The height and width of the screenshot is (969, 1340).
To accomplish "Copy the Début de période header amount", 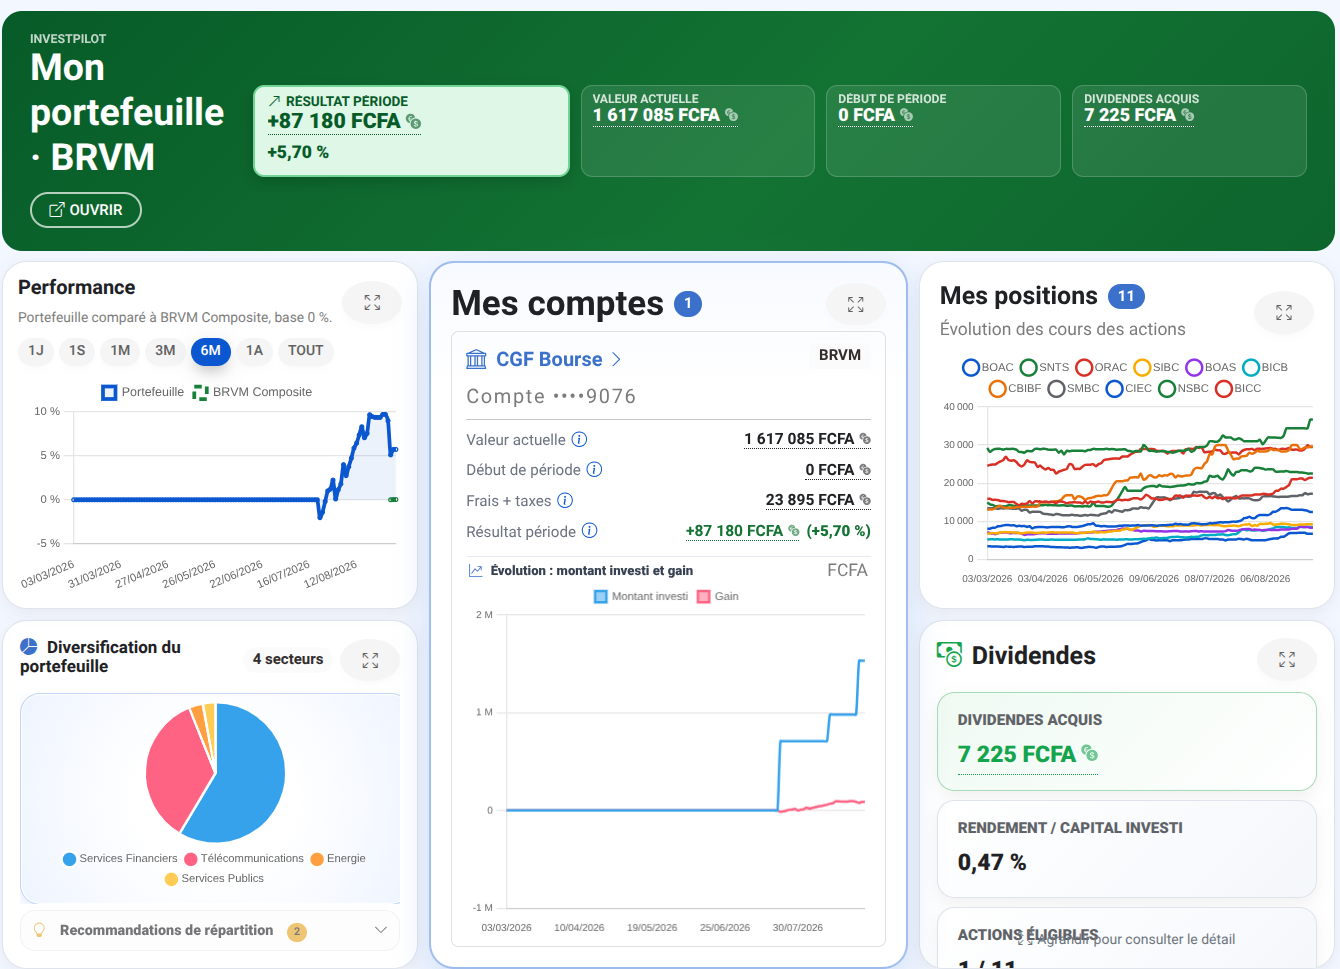I will (x=907, y=115).
